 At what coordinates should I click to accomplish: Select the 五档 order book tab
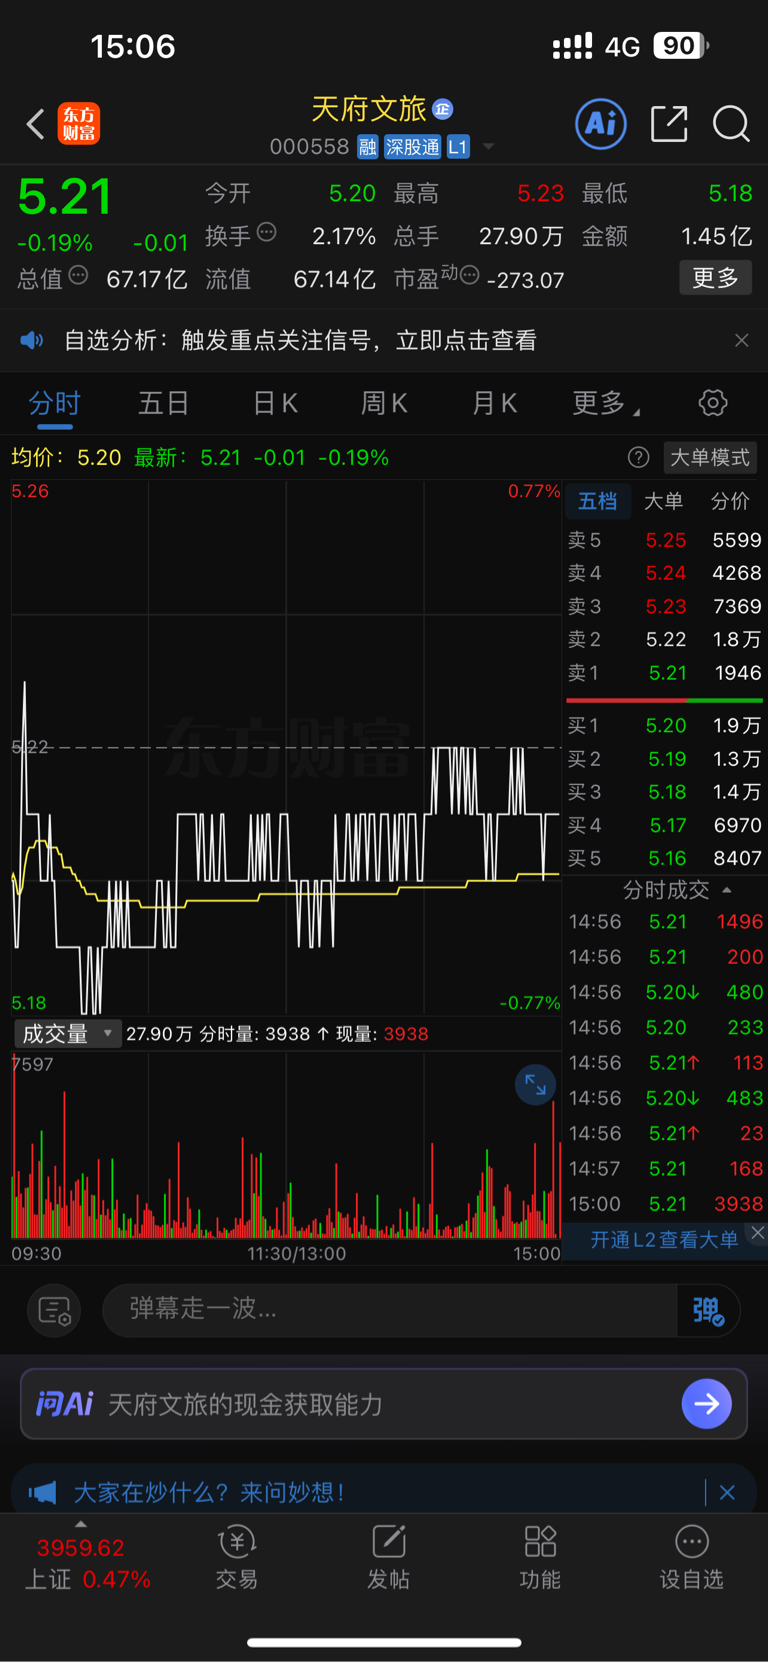click(598, 502)
